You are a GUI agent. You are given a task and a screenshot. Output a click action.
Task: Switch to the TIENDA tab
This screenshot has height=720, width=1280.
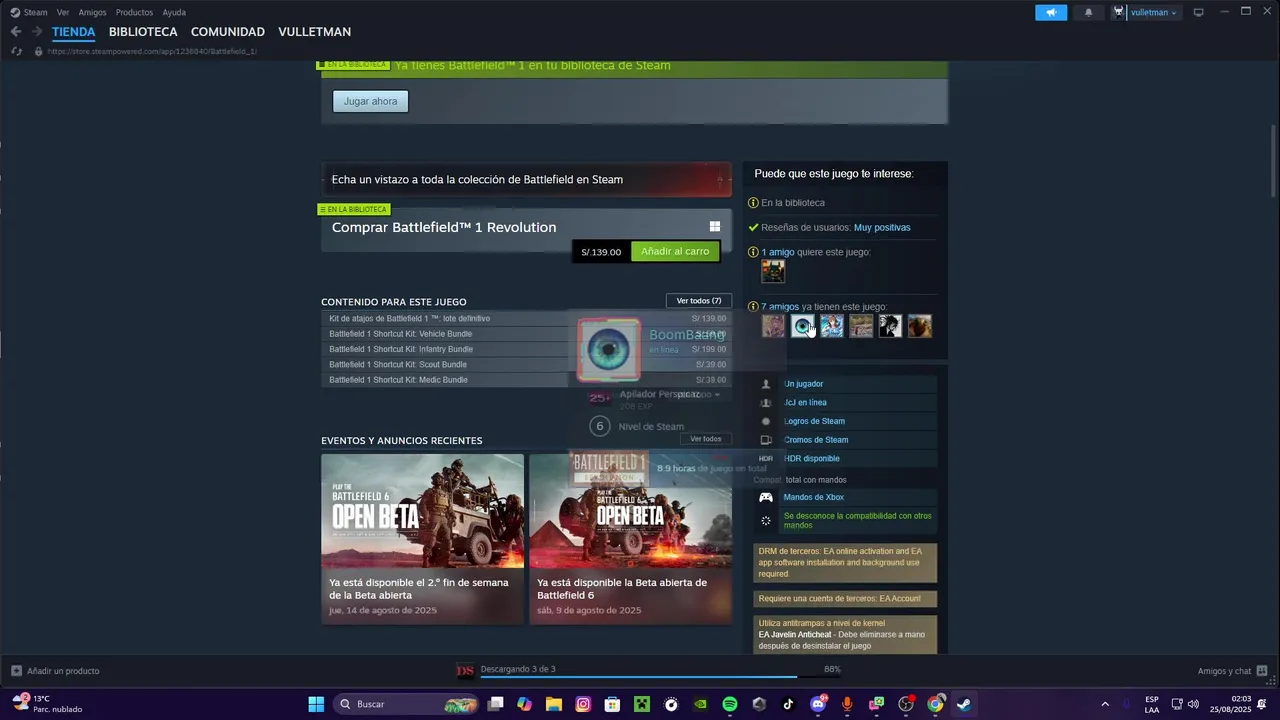click(x=73, y=32)
